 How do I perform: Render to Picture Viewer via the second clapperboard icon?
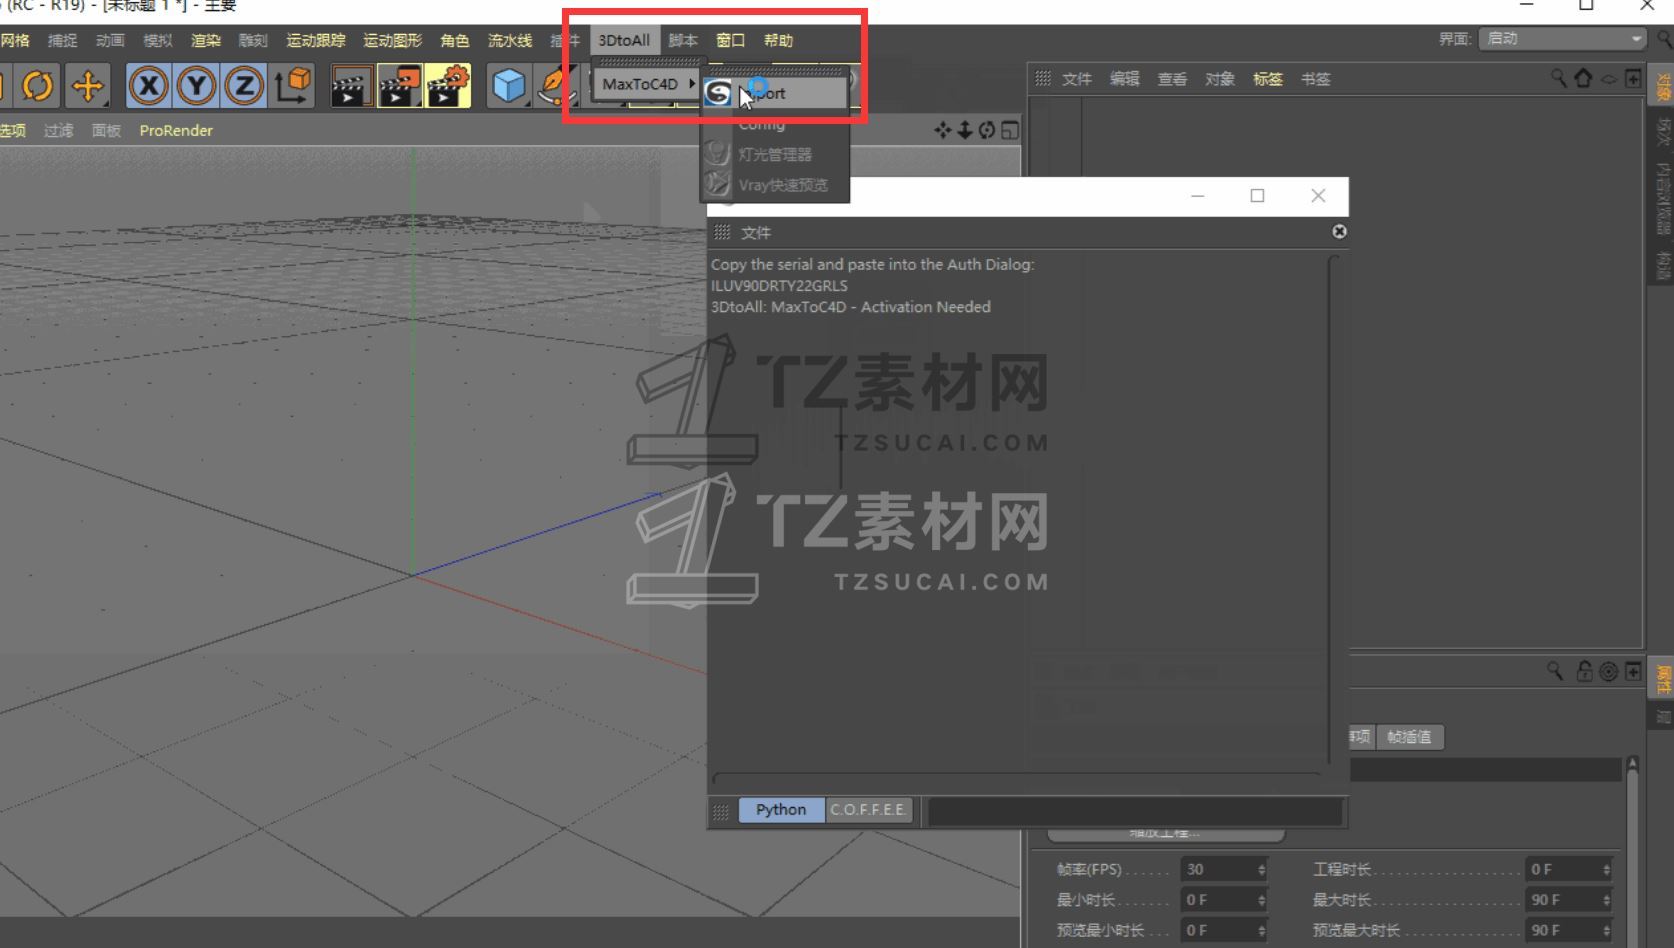pos(399,86)
